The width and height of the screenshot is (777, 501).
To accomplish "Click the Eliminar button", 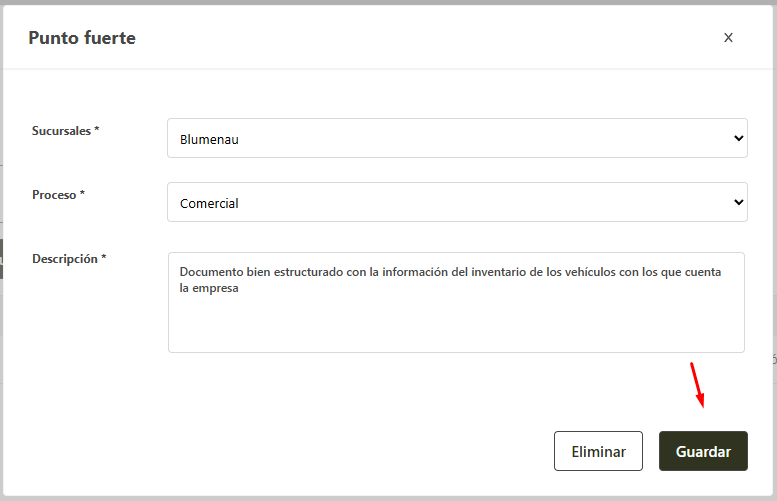I will pos(598,451).
